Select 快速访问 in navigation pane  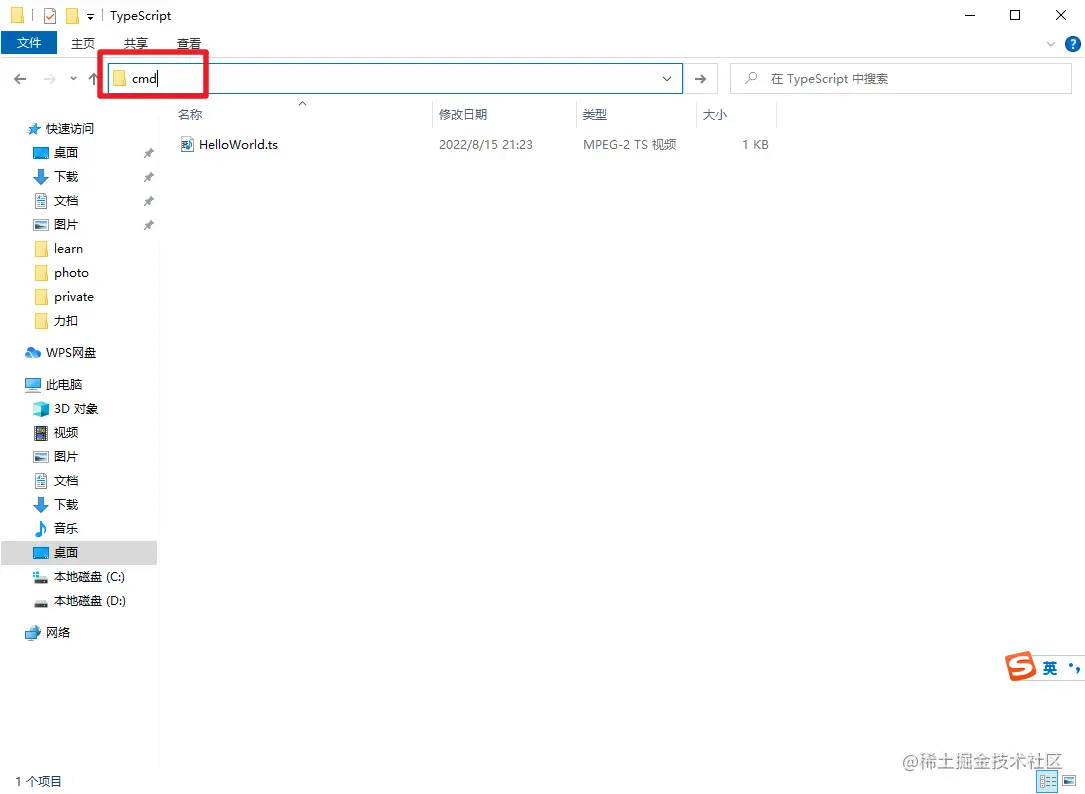69,129
